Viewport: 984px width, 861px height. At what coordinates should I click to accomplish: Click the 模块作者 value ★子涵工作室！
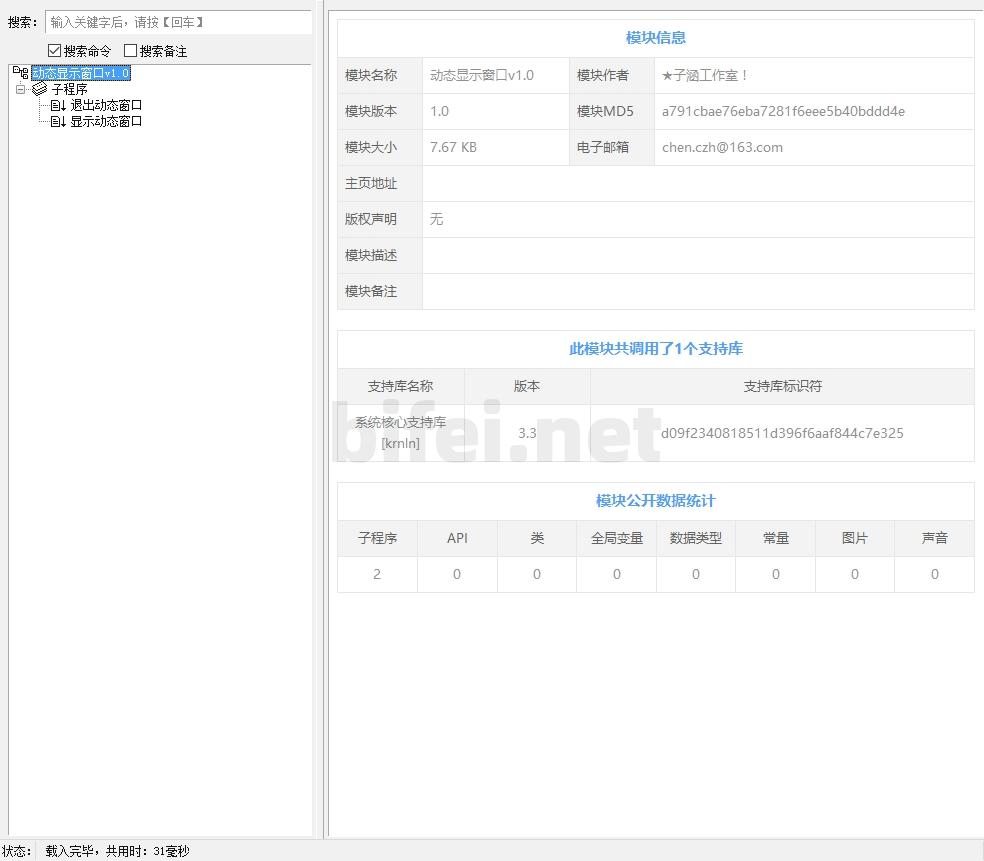(x=705, y=75)
